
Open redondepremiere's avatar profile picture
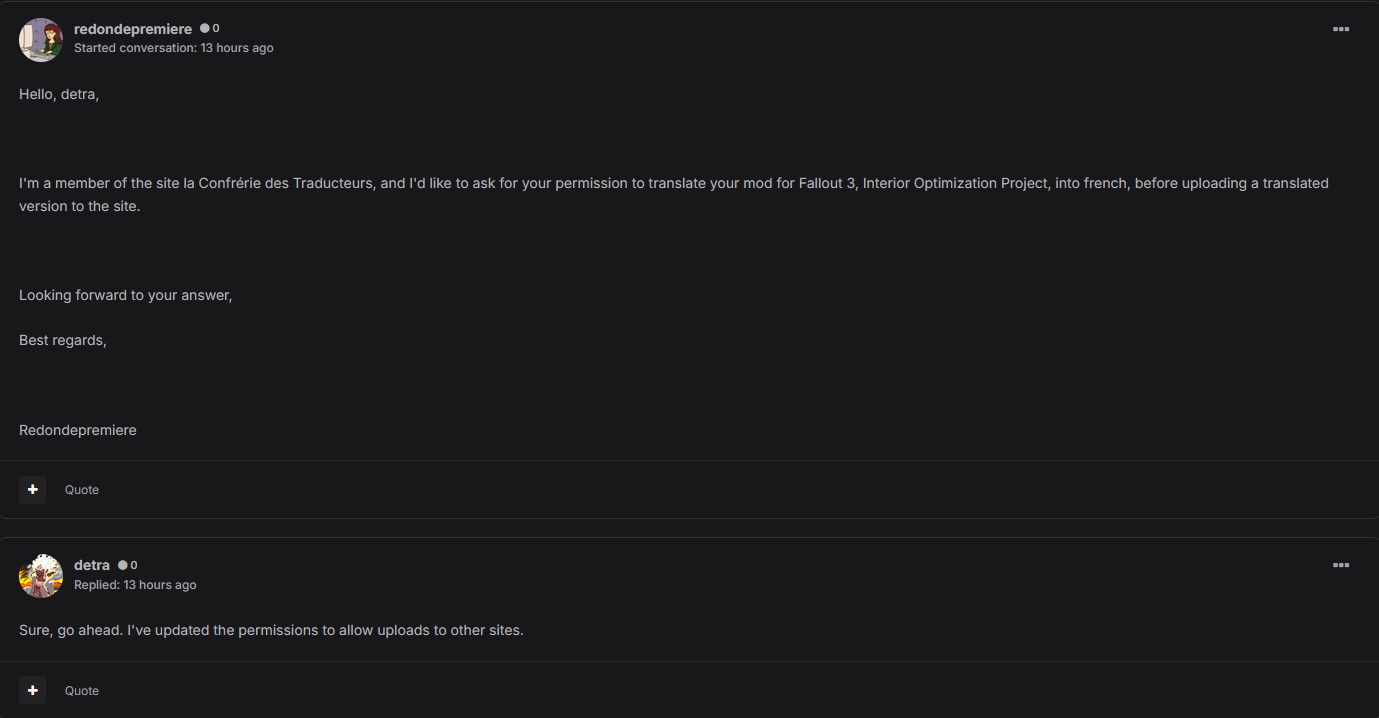[41, 40]
